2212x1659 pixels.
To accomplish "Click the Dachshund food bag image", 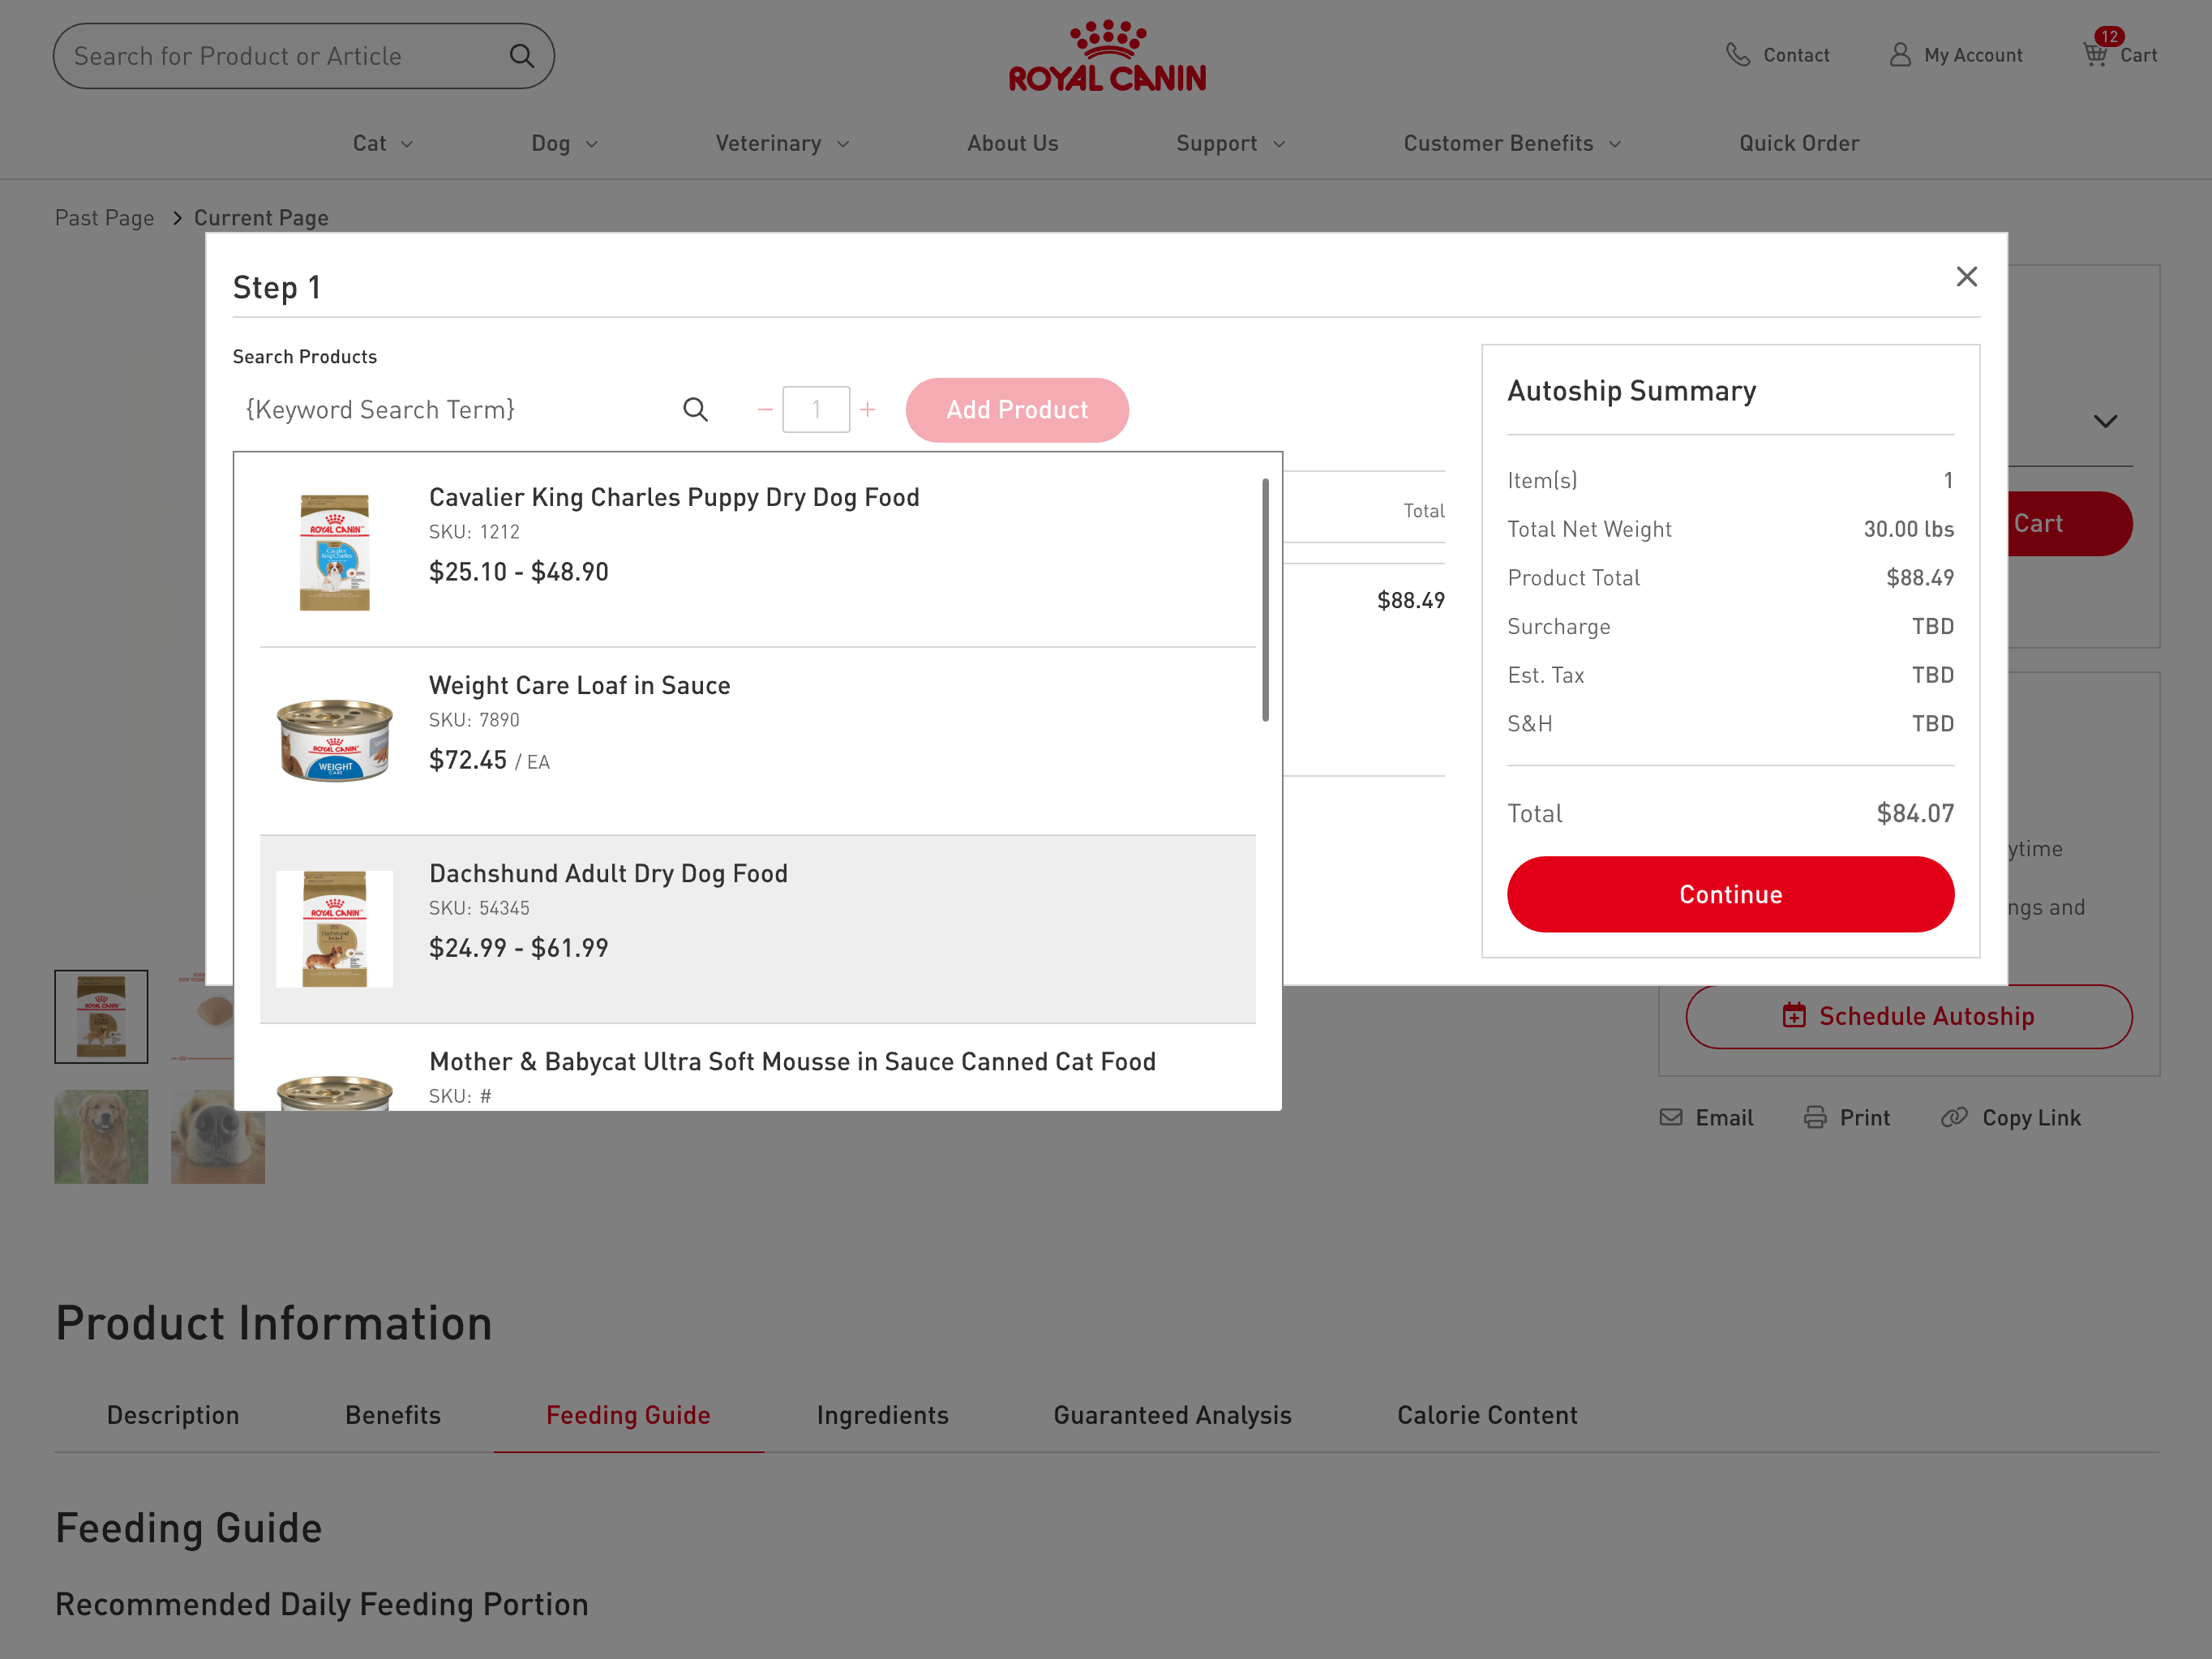I will [335, 929].
